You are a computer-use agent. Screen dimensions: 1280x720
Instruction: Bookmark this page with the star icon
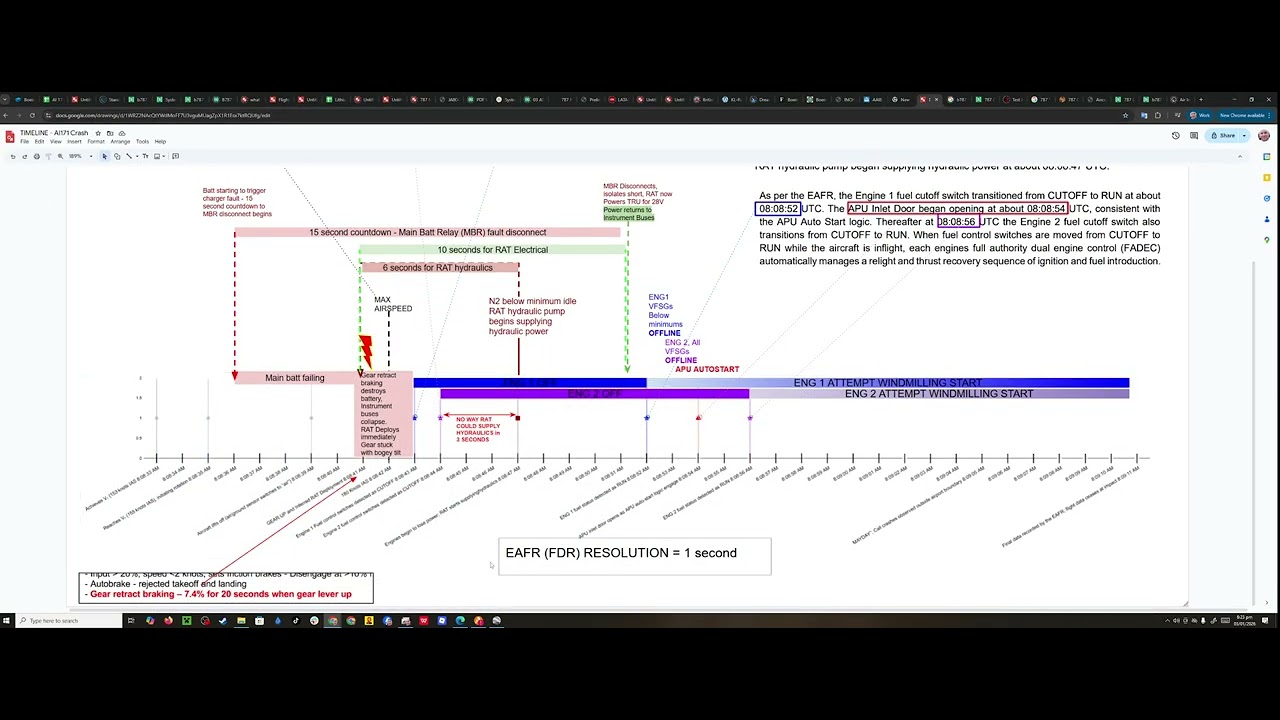coord(1125,115)
